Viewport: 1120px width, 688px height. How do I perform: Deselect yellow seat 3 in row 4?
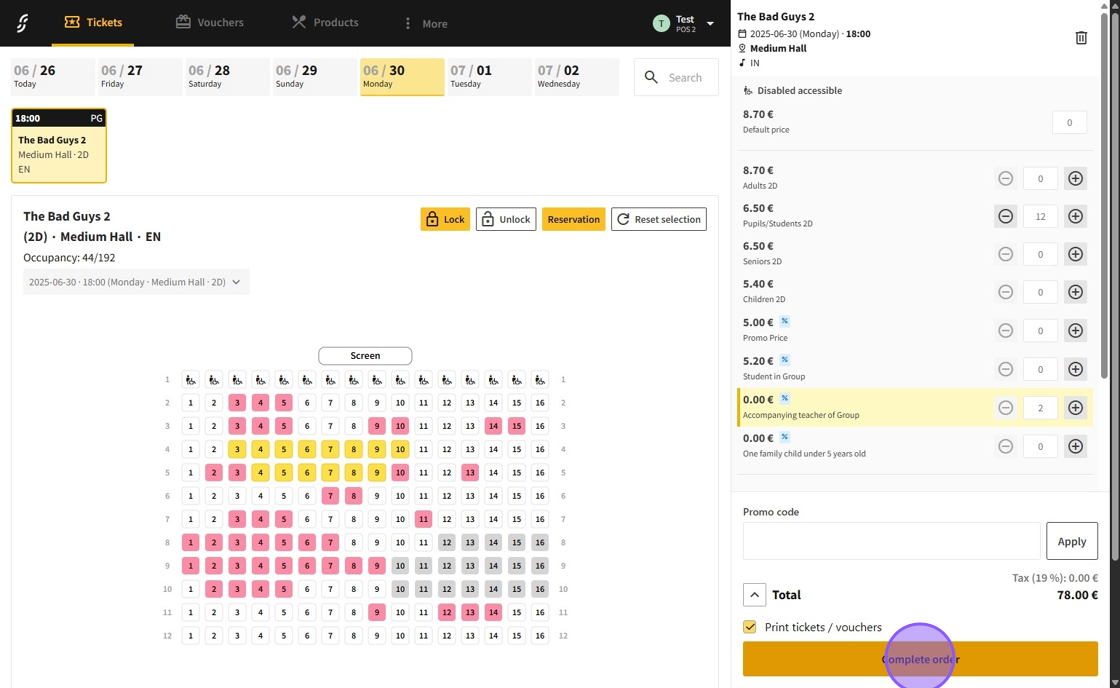pyautogui.click(x=237, y=449)
